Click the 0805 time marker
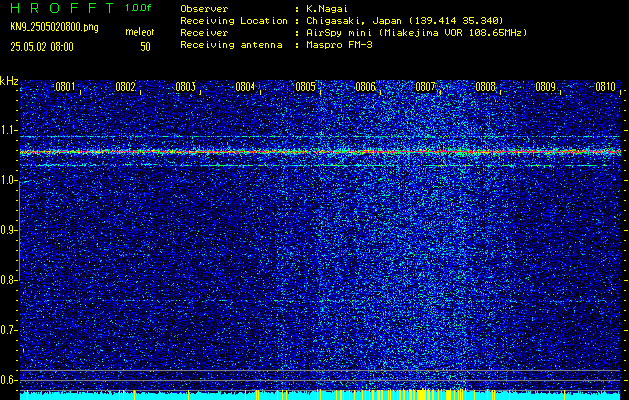 pyautogui.click(x=305, y=87)
